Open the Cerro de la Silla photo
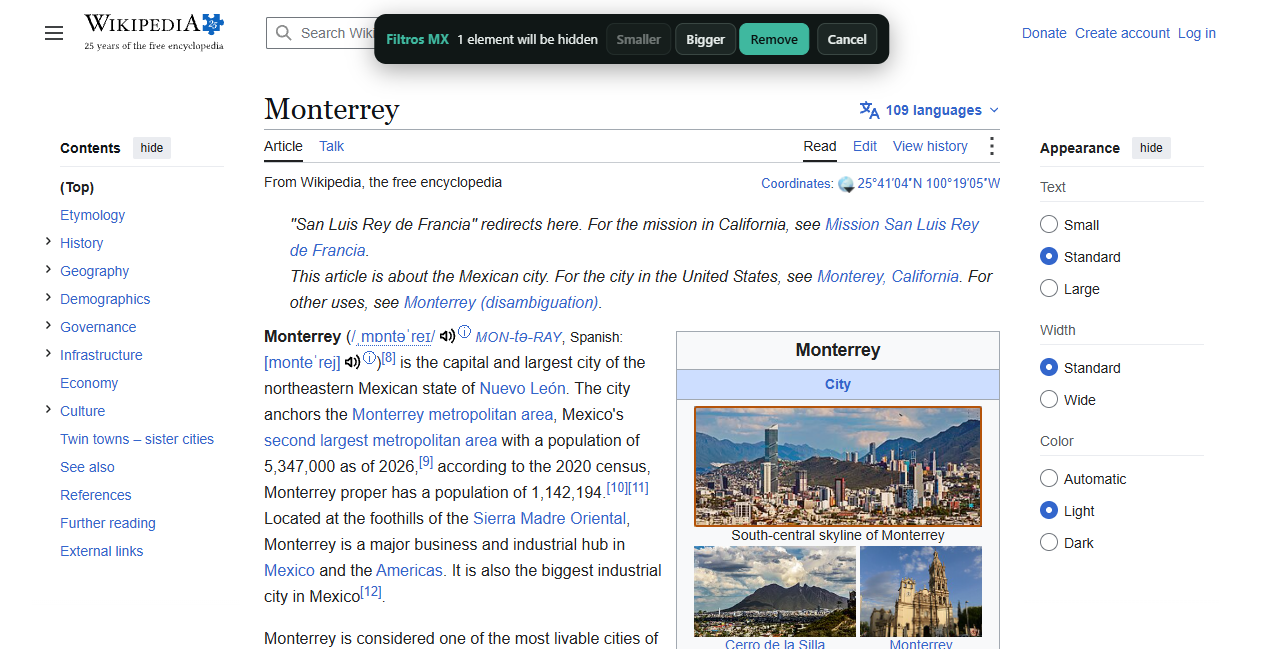Screen dimensions: 1264x649 click(775, 591)
